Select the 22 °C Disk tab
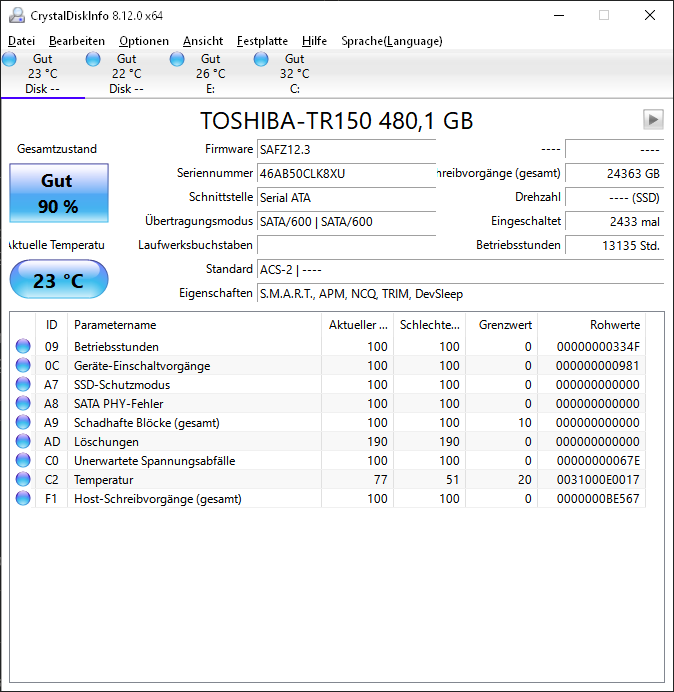The height and width of the screenshot is (692, 674). (x=127, y=74)
